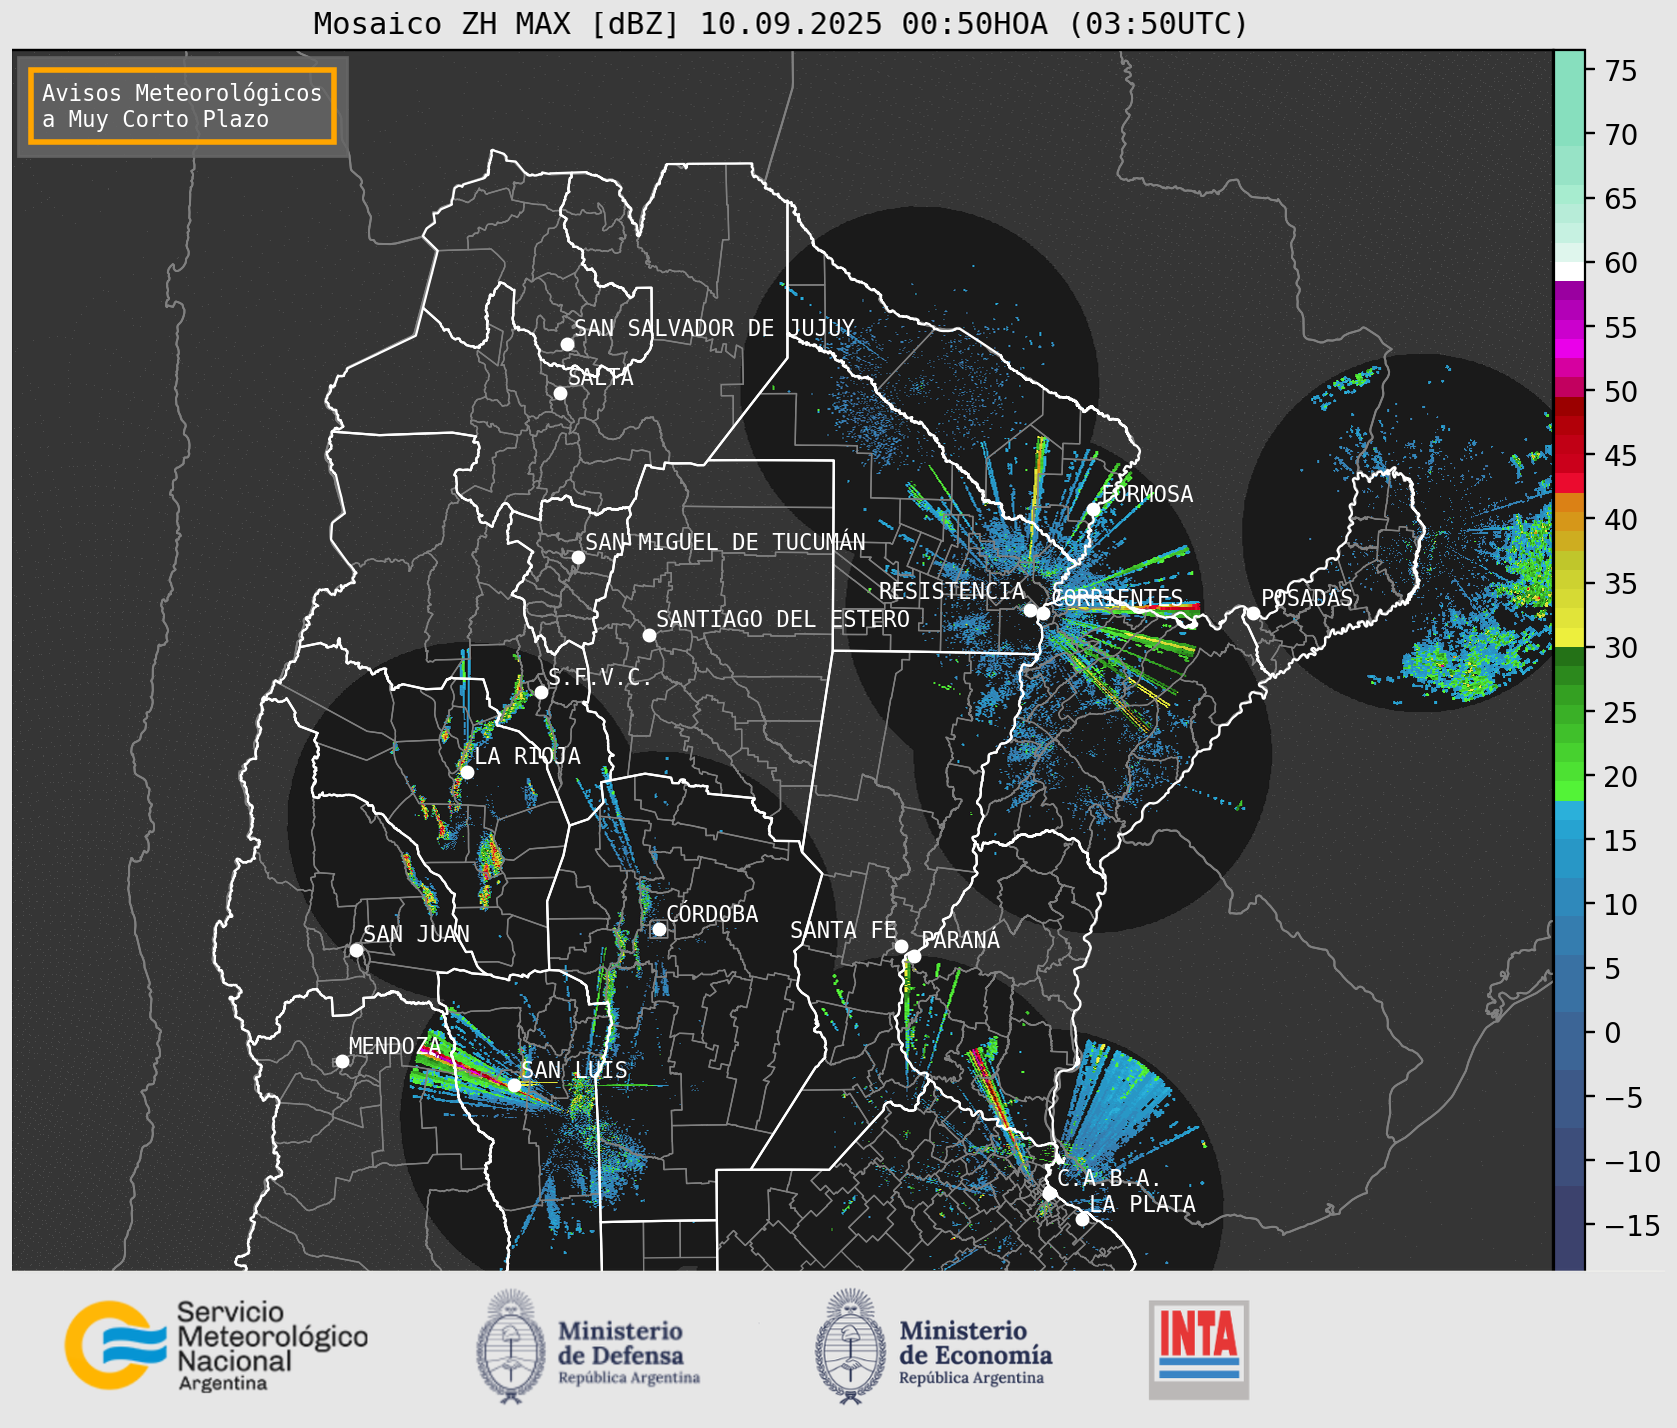1677x1428 pixels.
Task: Click the red INTA logo
Action: (x=1199, y=1349)
